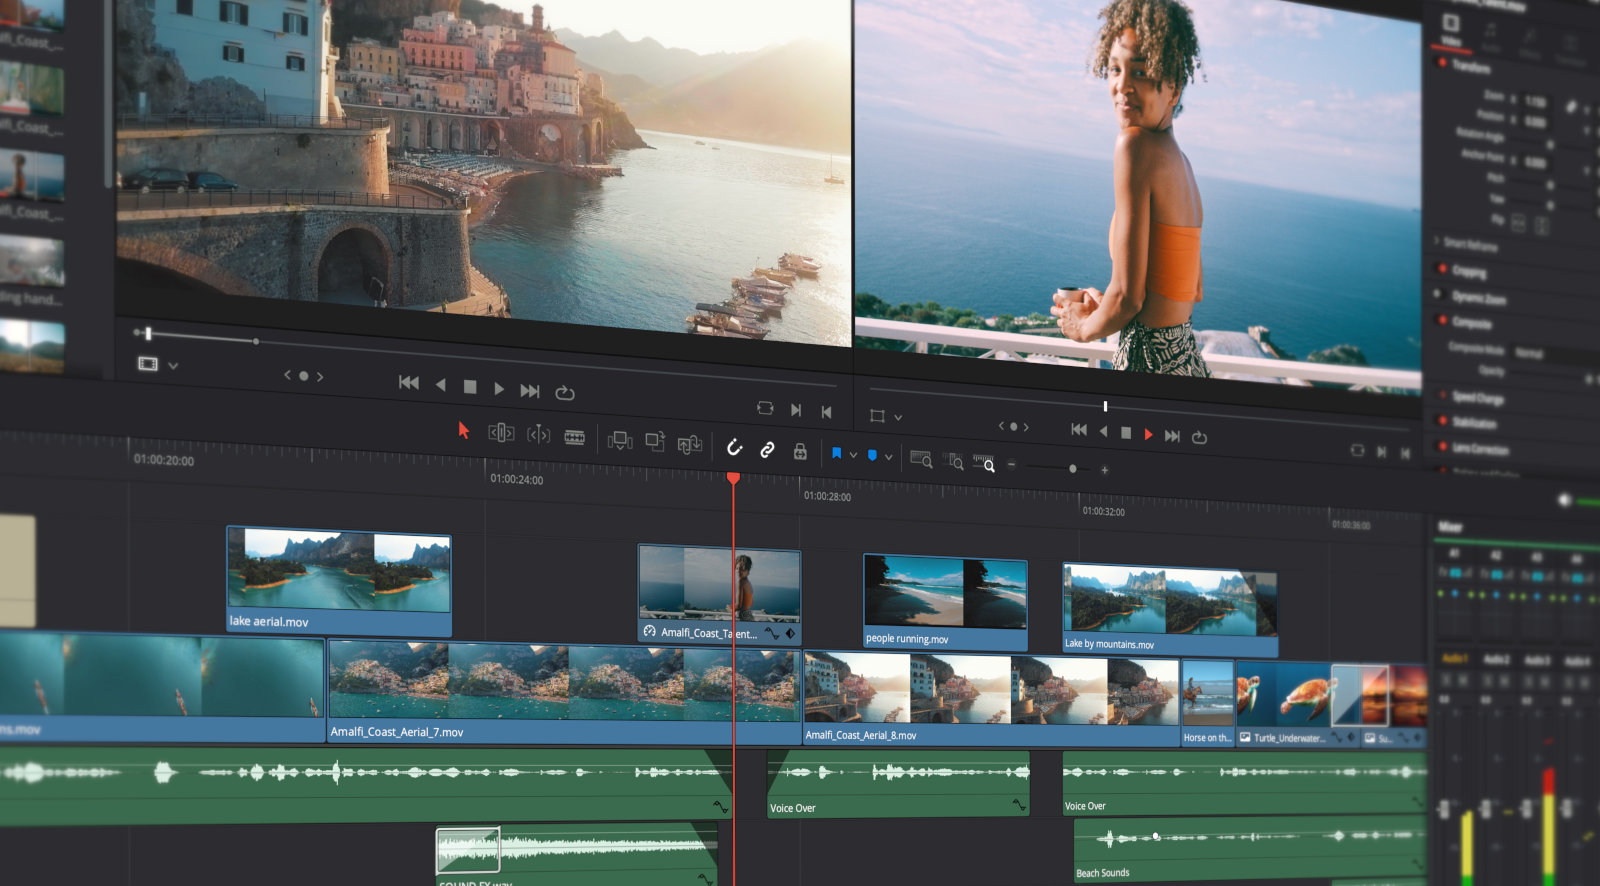Click the timeline zoom slider handle
Screen dimensions: 1600x886
point(1073,468)
